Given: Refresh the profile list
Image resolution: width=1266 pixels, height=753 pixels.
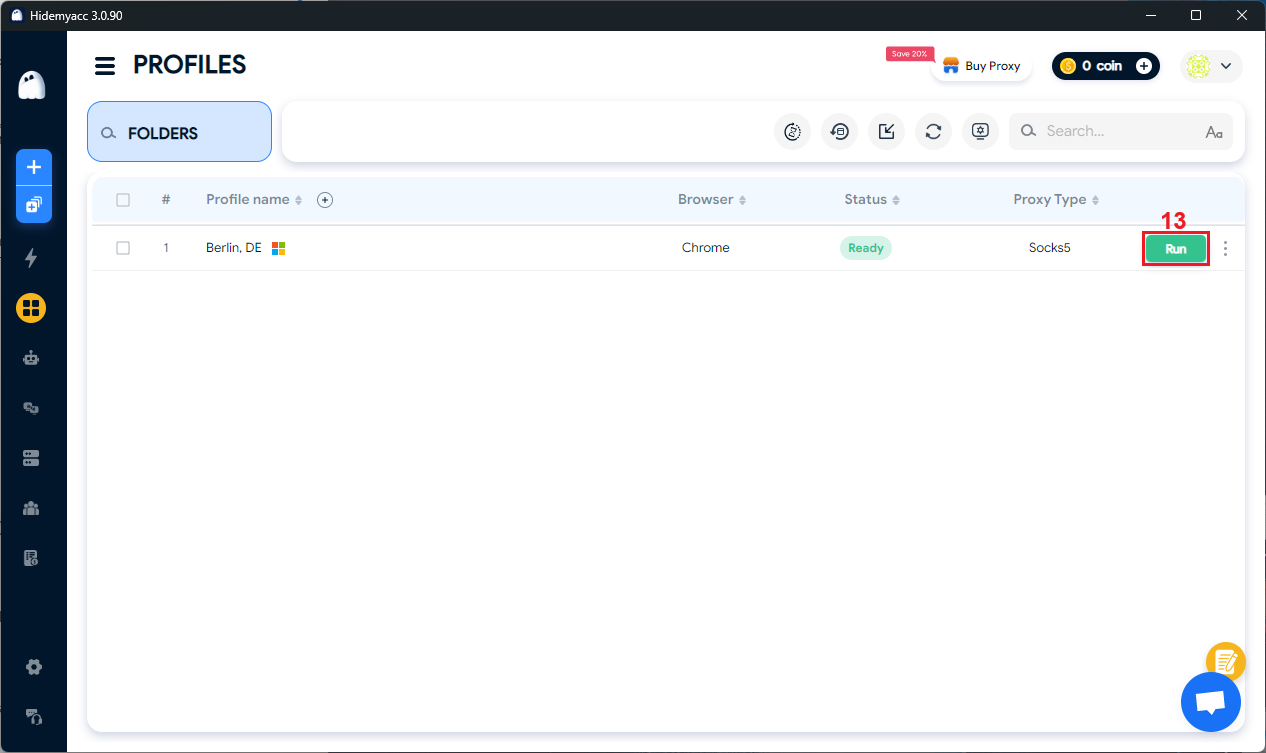Looking at the screenshot, I should pyautogui.click(x=933, y=131).
